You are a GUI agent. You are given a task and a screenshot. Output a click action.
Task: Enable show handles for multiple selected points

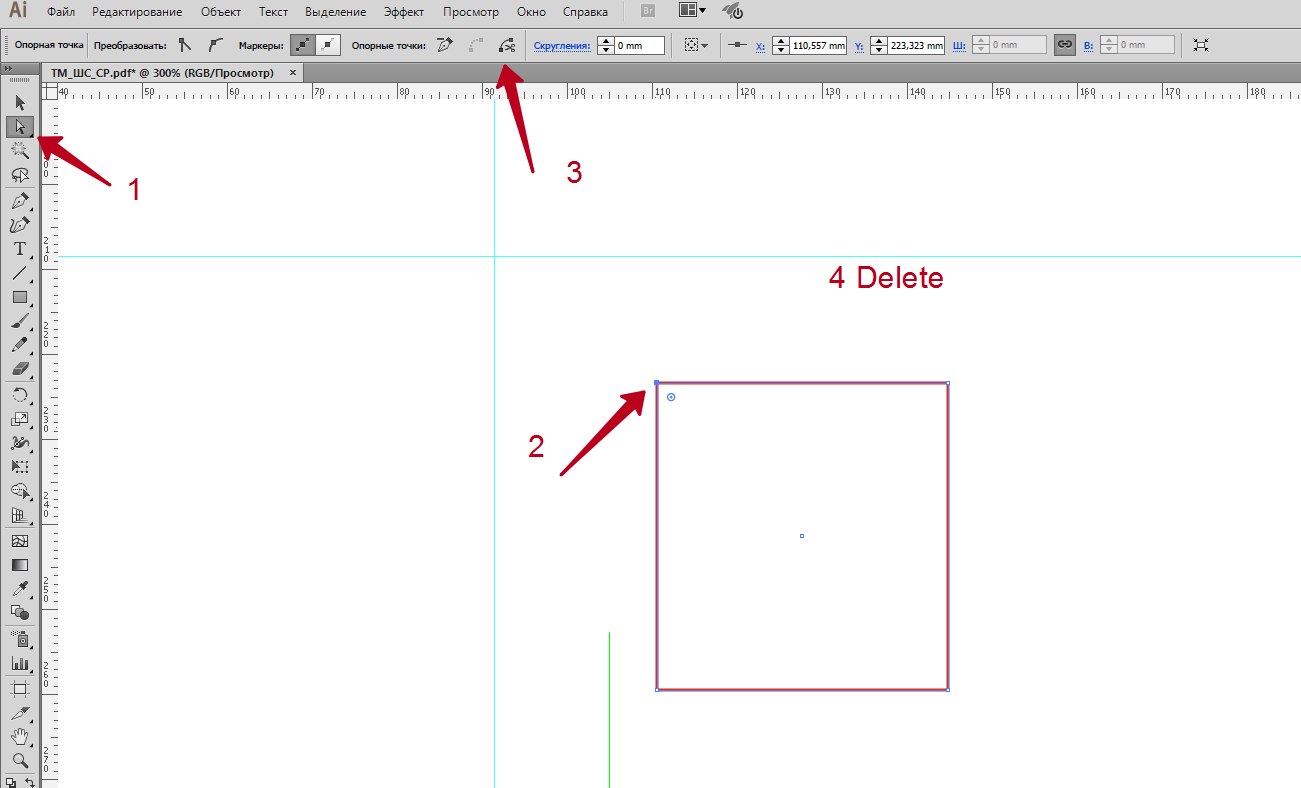[x=303, y=45]
